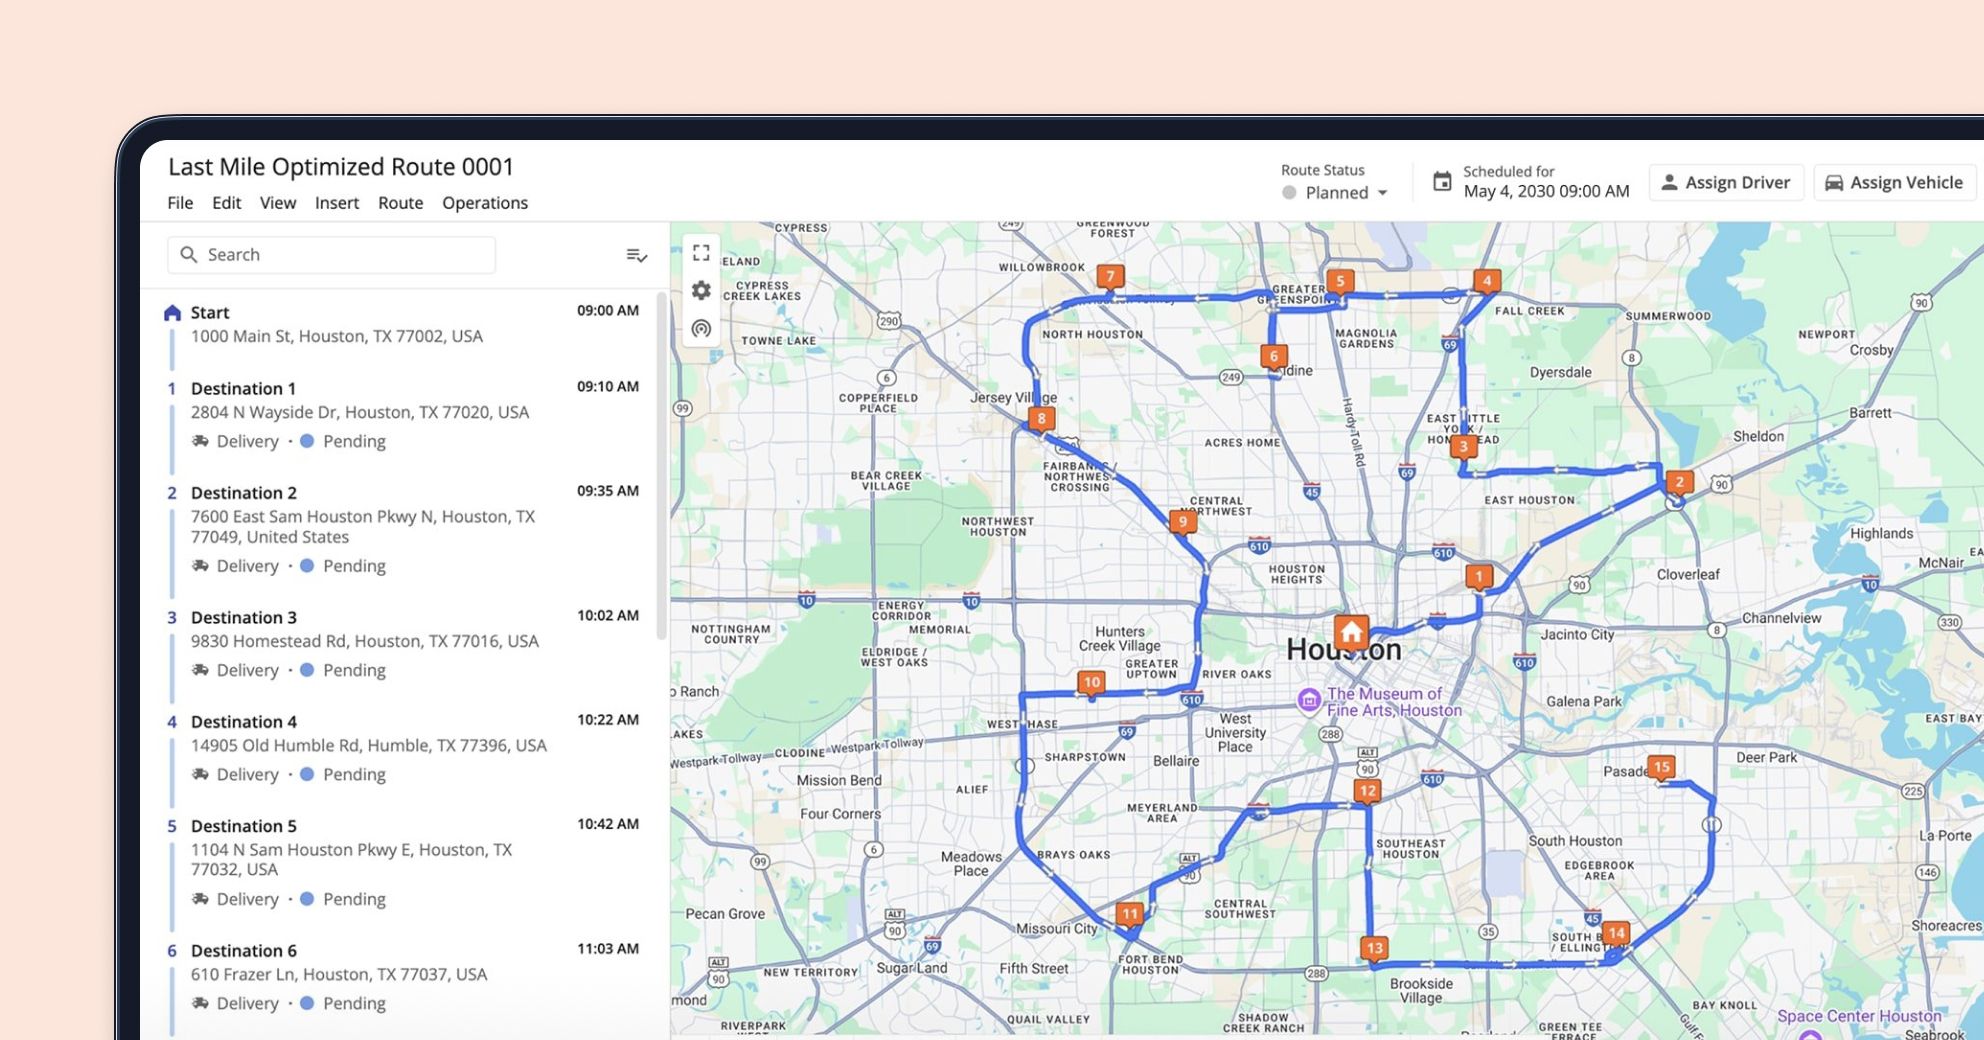Open the Operations menu
1984x1040 pixels.
[485, 203]
